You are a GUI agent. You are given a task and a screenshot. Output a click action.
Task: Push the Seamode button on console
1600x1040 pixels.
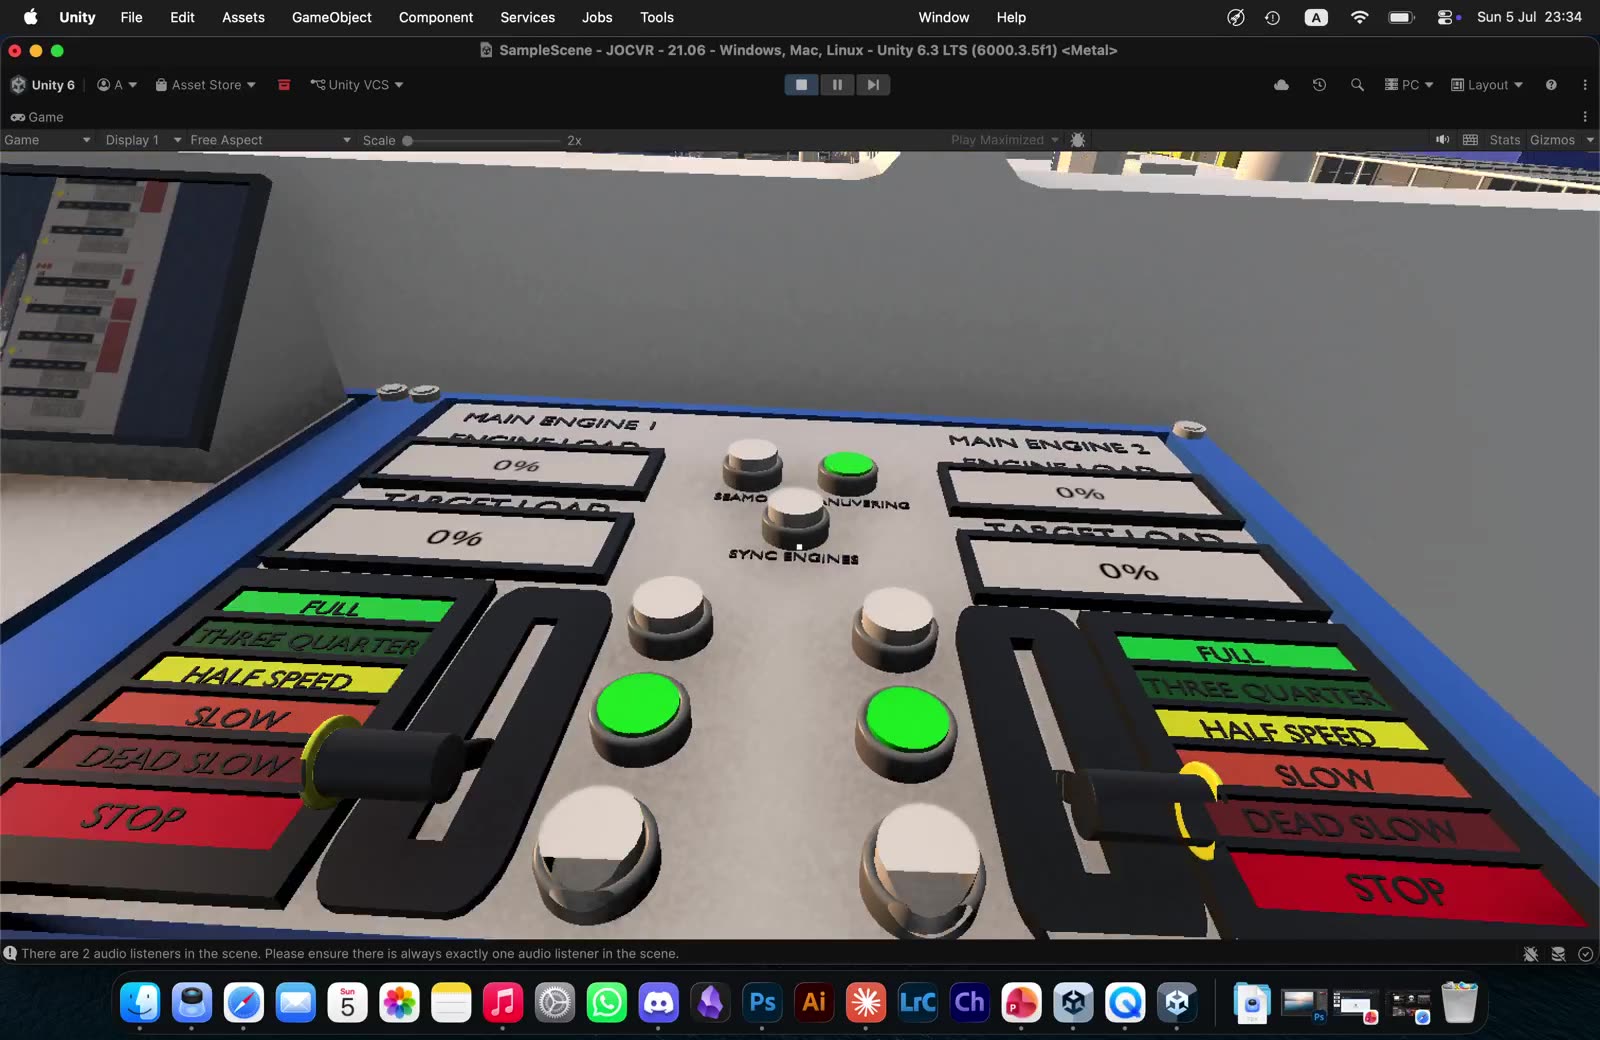point(753,462)
